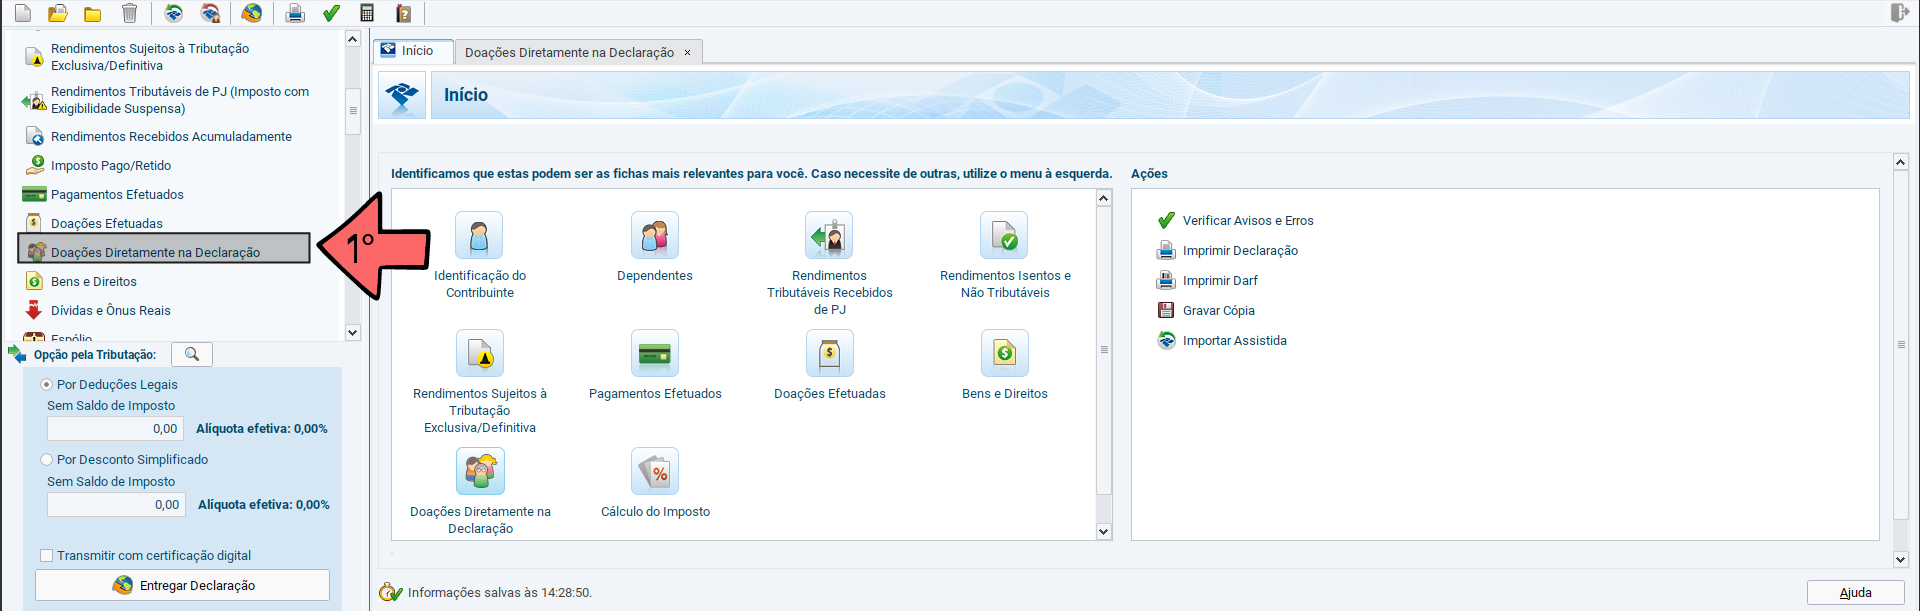Open the Dependentes icon
The image size is (1920, 611).
[654, 236]
